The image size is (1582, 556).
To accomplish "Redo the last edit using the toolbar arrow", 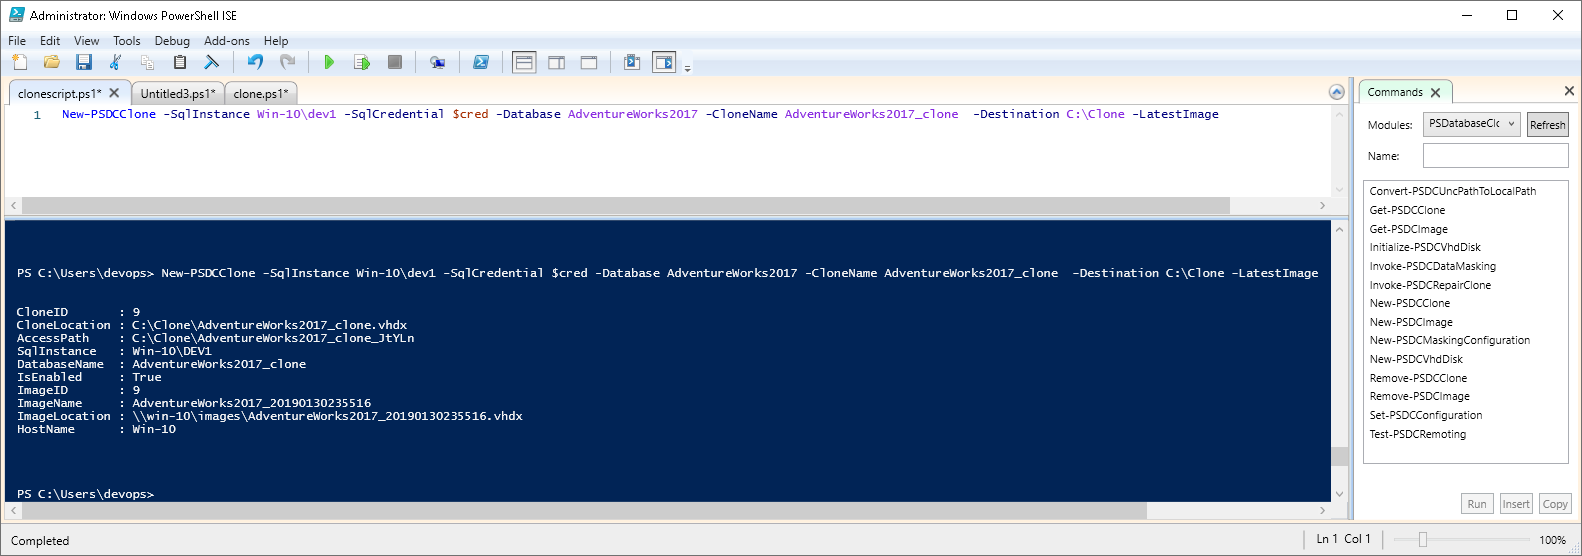I will click(287, 62).
